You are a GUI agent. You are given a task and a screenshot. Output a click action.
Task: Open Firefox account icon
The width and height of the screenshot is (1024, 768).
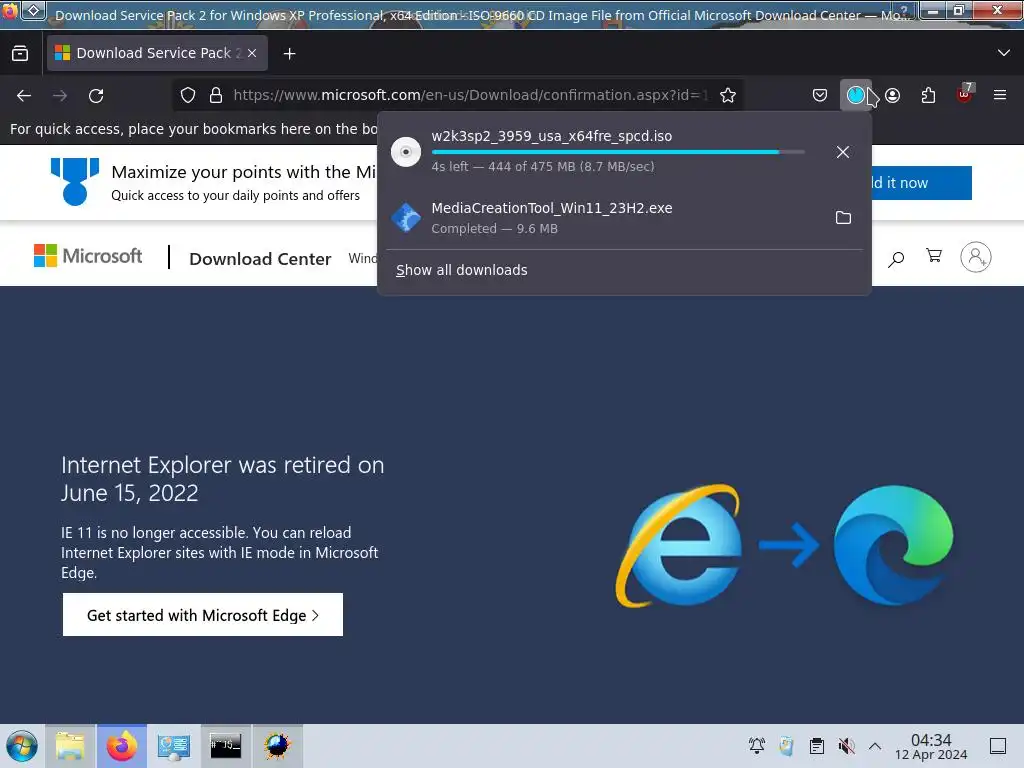(893, 95)
